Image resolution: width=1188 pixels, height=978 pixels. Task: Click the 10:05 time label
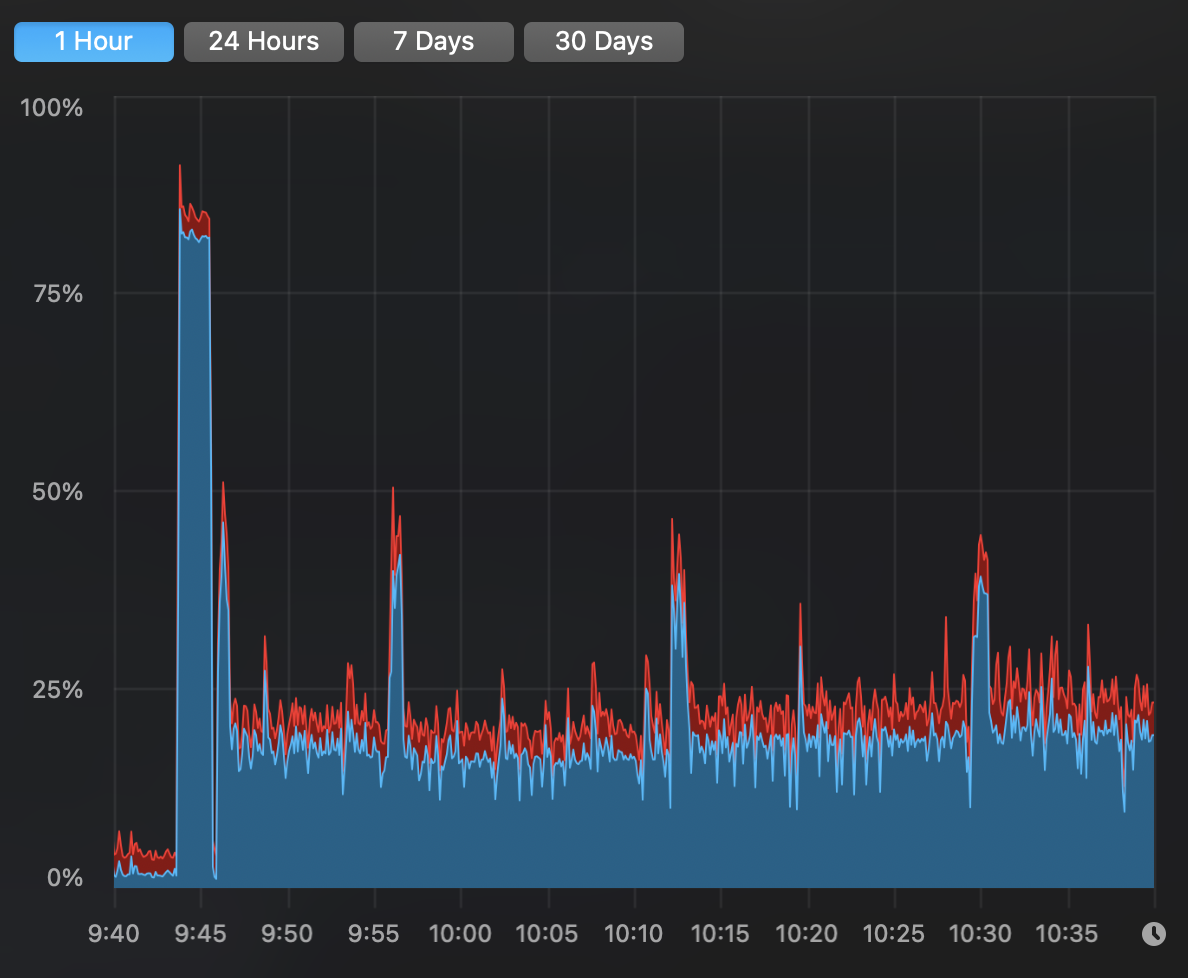[x=547, y=933]
